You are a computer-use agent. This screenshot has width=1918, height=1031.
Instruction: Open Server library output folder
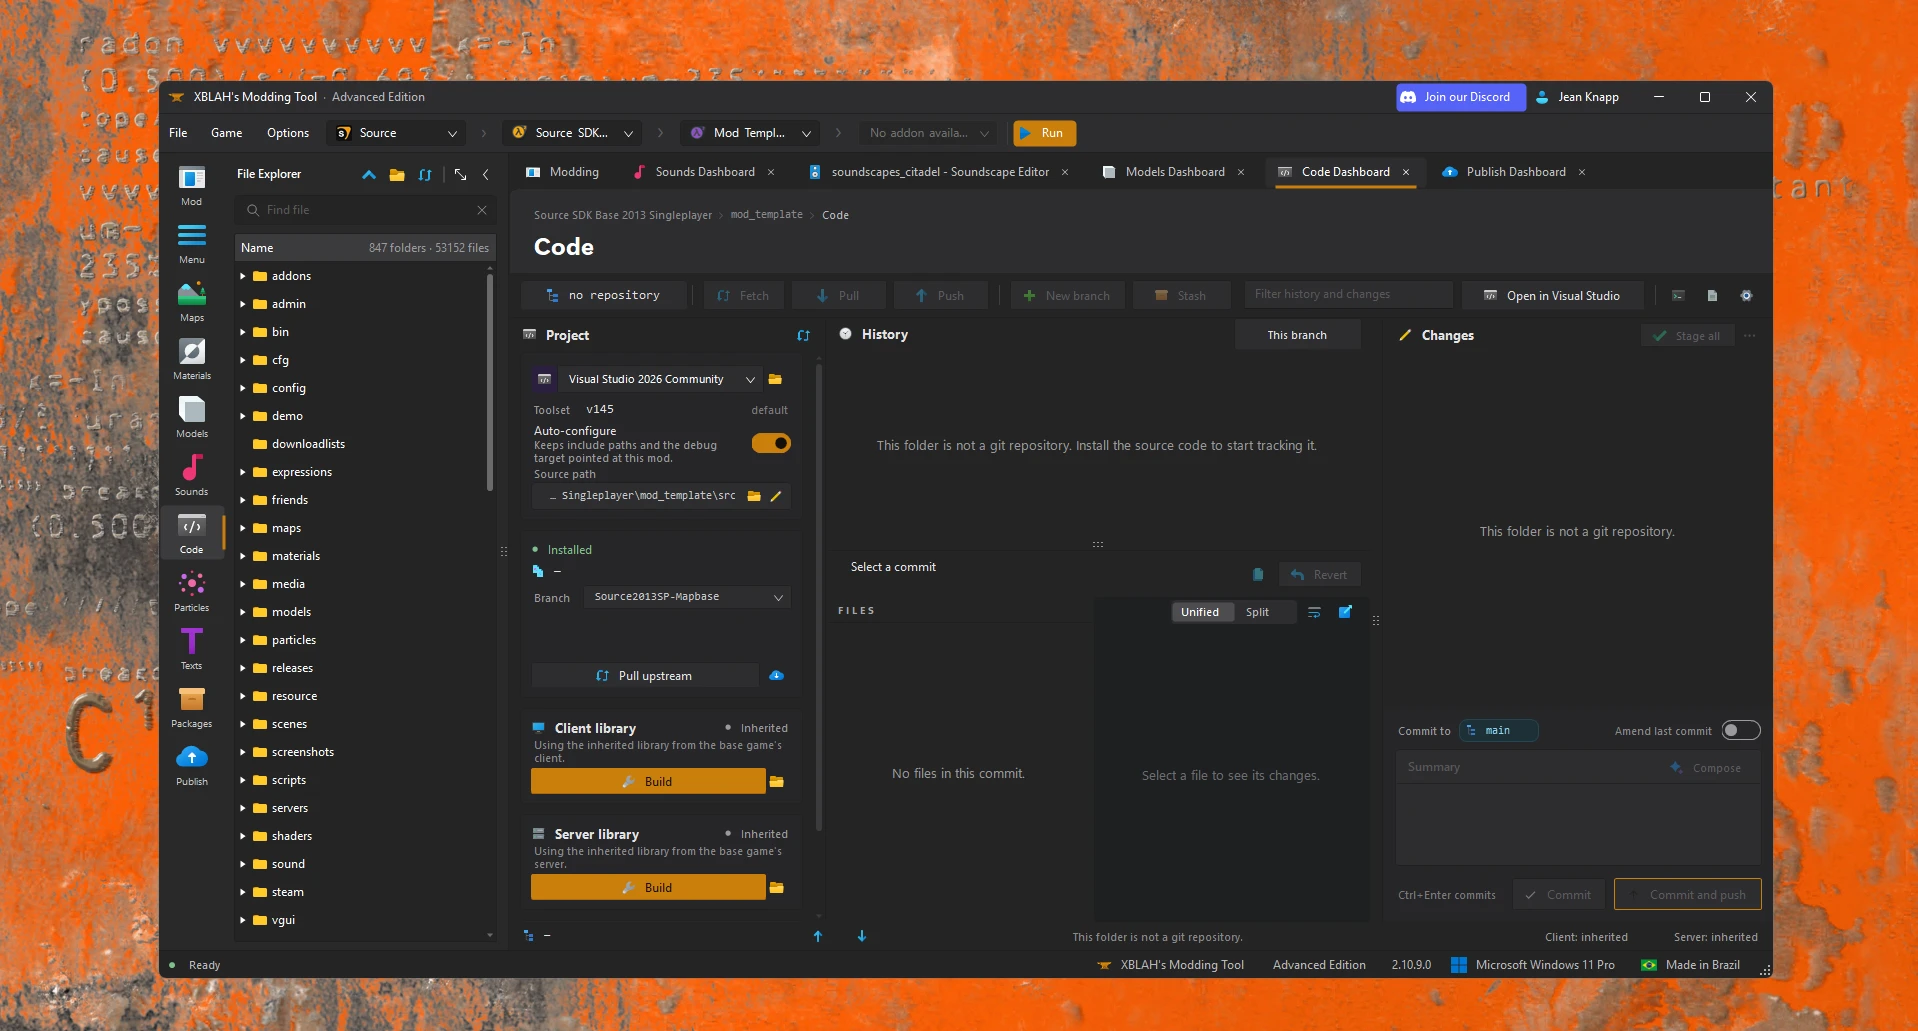click(x=777, y=888)
